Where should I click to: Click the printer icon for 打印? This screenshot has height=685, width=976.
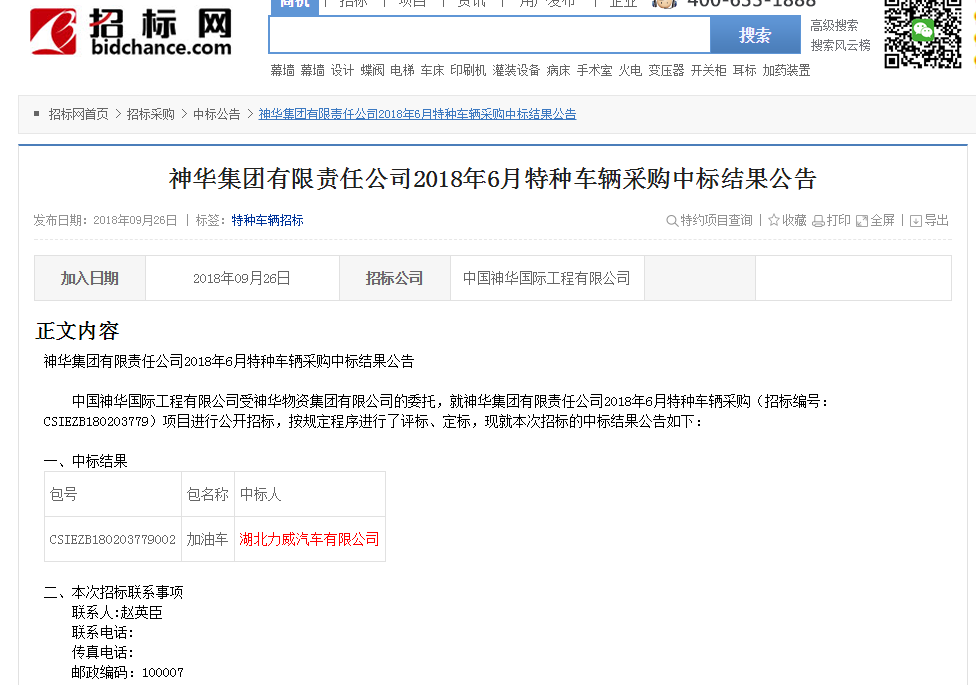pos(819,220)
